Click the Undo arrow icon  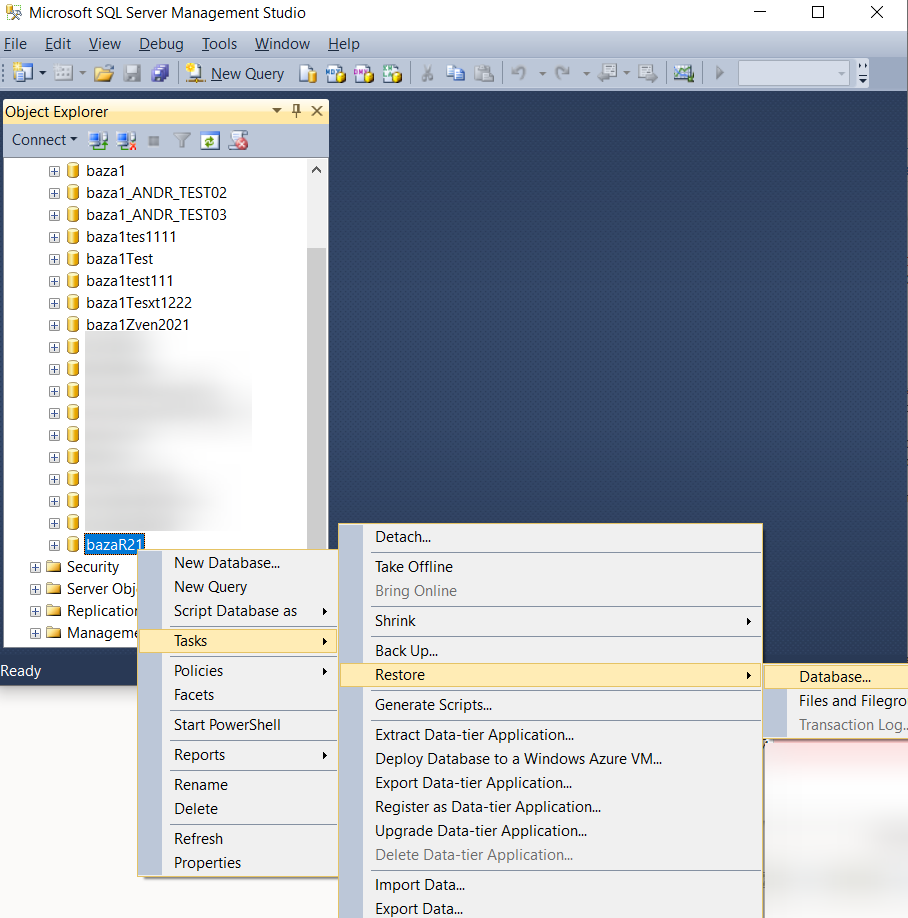[x=519, y=73]
